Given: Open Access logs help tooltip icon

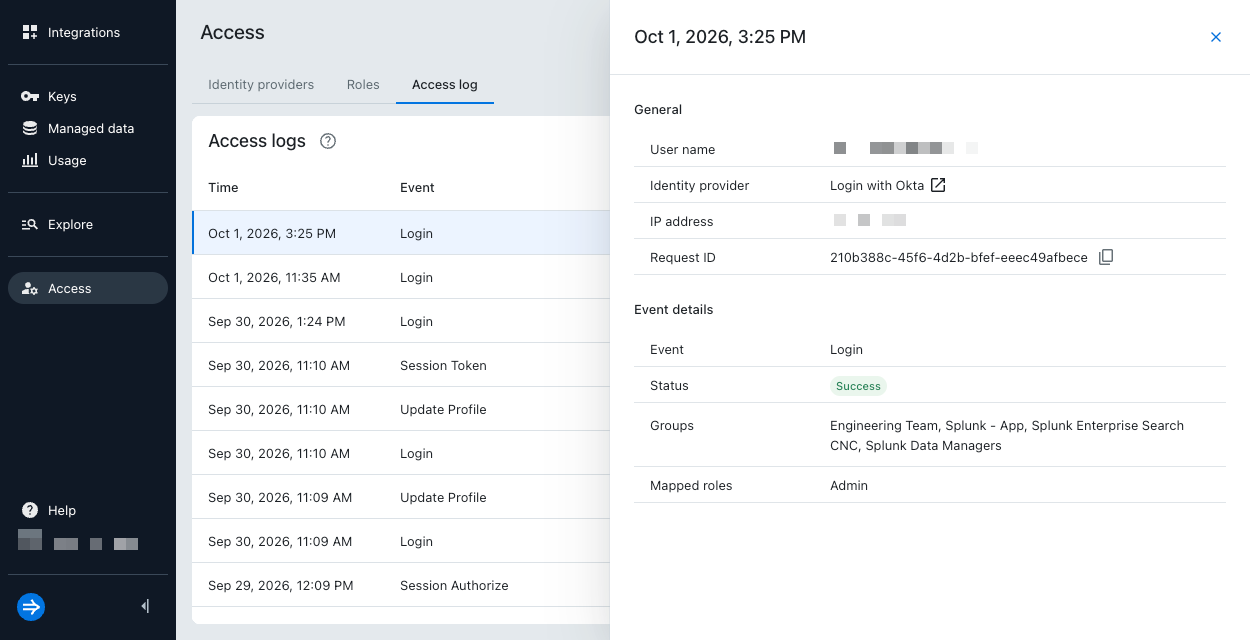Looking at the screenshot, I should [x=327, y=141].
